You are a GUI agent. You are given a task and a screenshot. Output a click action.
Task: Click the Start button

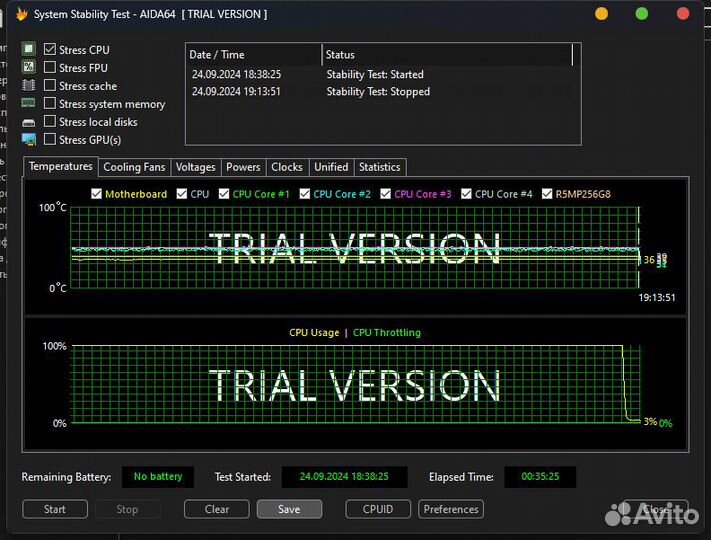coord(55,509)
